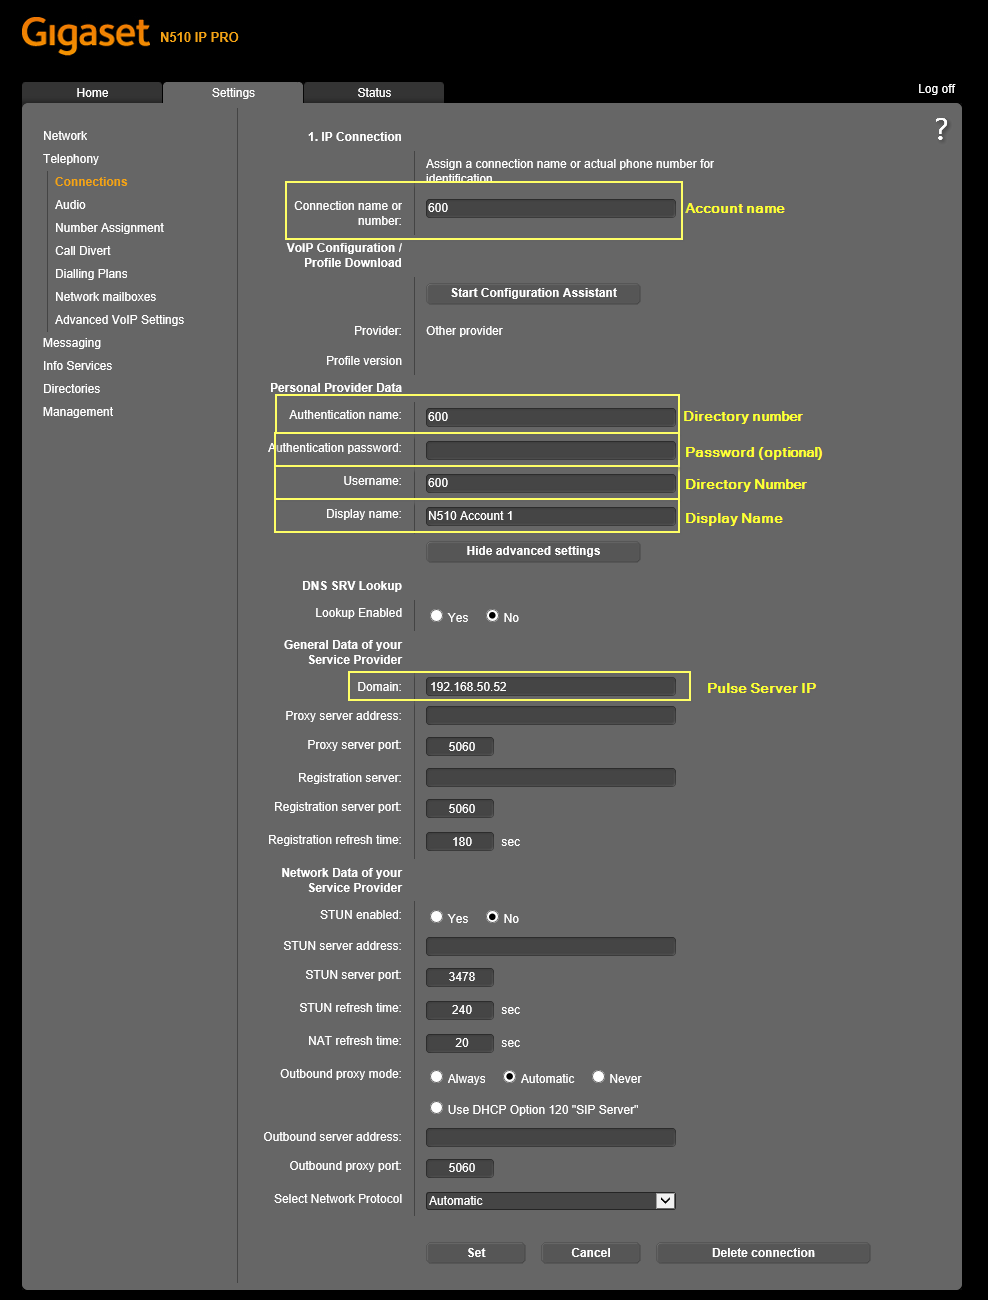The image size is (988, 1300).
Task: Open the Dialling Plans page
Action: (x=91, y=273)
